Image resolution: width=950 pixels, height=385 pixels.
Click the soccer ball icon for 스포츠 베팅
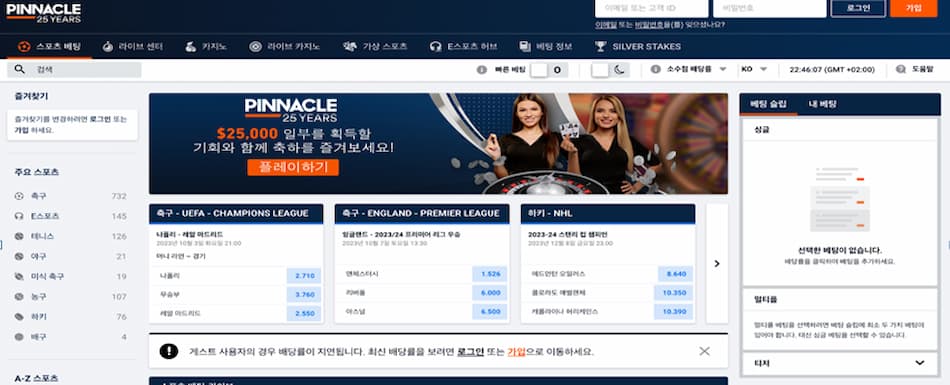pos(24,47)
